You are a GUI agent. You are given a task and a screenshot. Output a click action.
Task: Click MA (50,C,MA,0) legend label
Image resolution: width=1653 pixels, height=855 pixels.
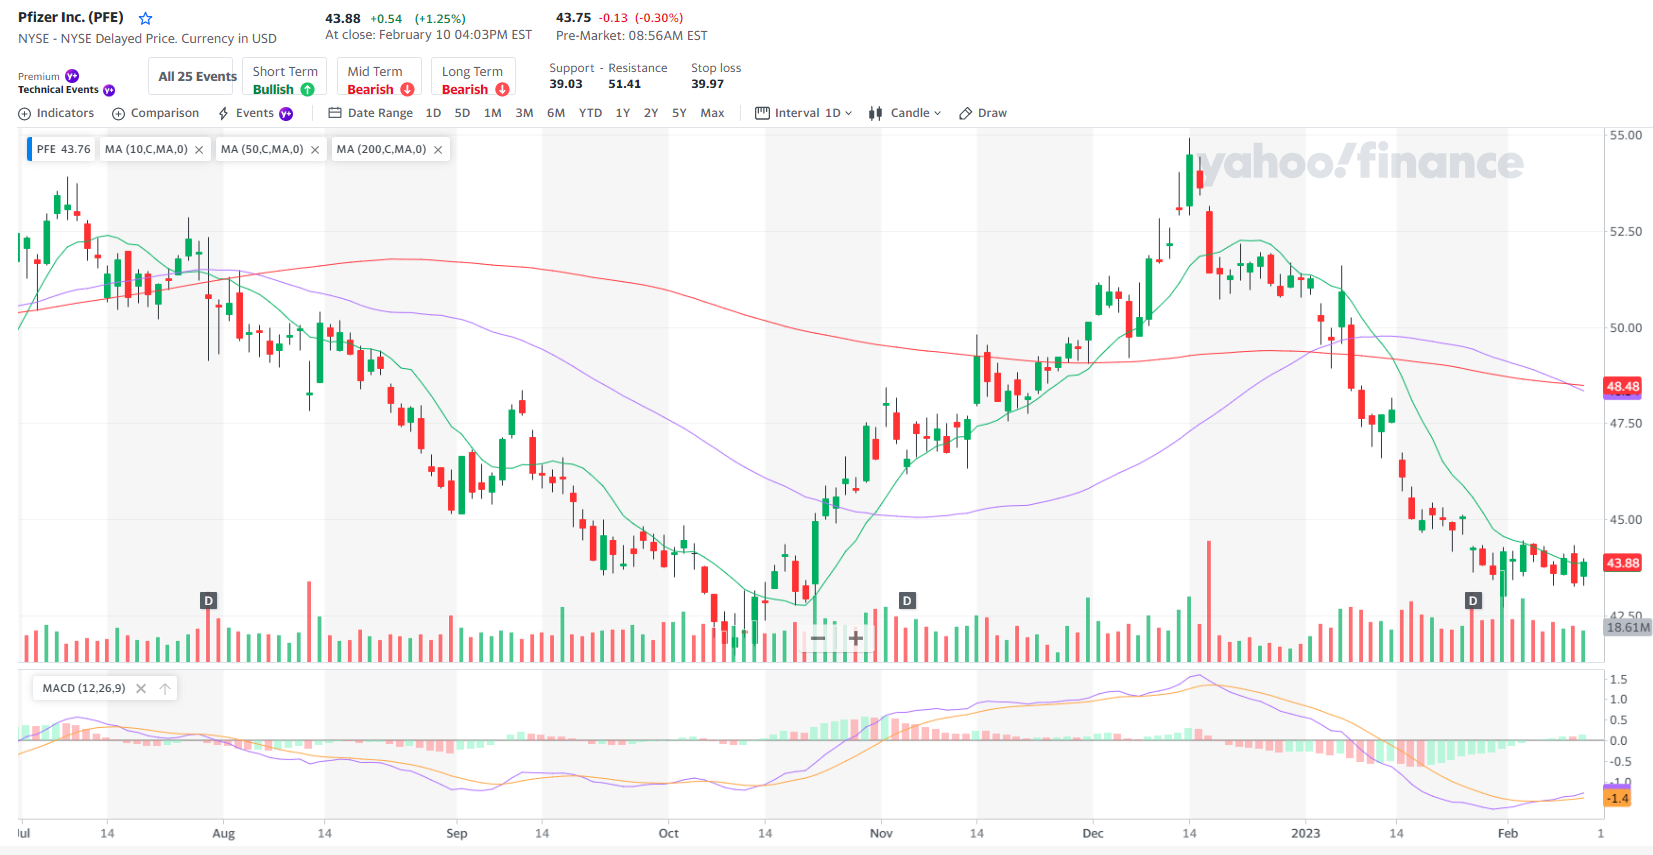coord(262,149)
